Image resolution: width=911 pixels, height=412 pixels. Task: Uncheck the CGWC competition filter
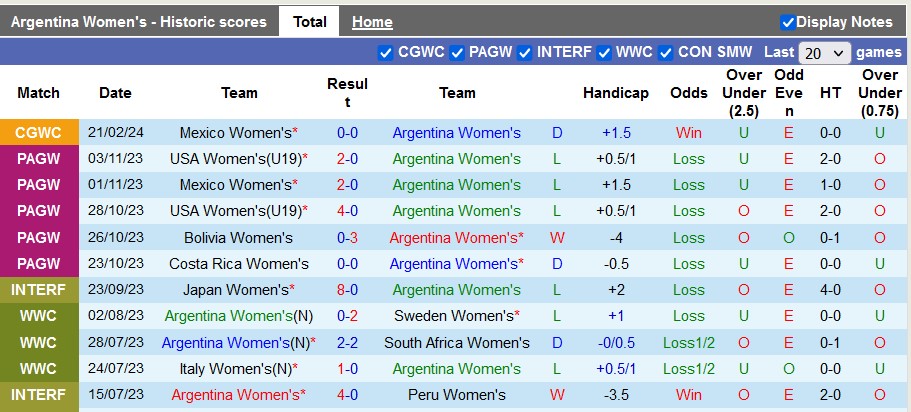tap(386, 52)
